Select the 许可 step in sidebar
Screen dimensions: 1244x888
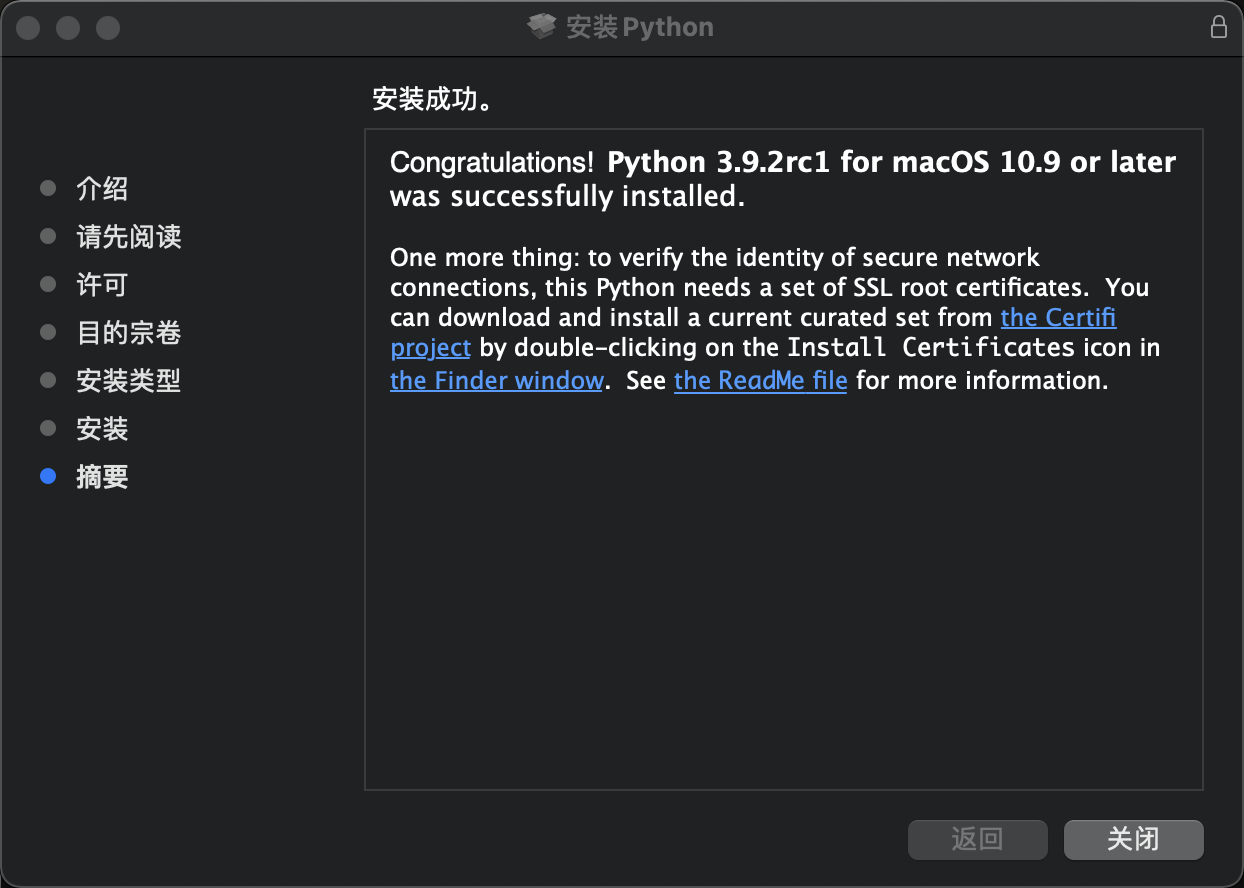pyautogui.click(x=102, y=285)
